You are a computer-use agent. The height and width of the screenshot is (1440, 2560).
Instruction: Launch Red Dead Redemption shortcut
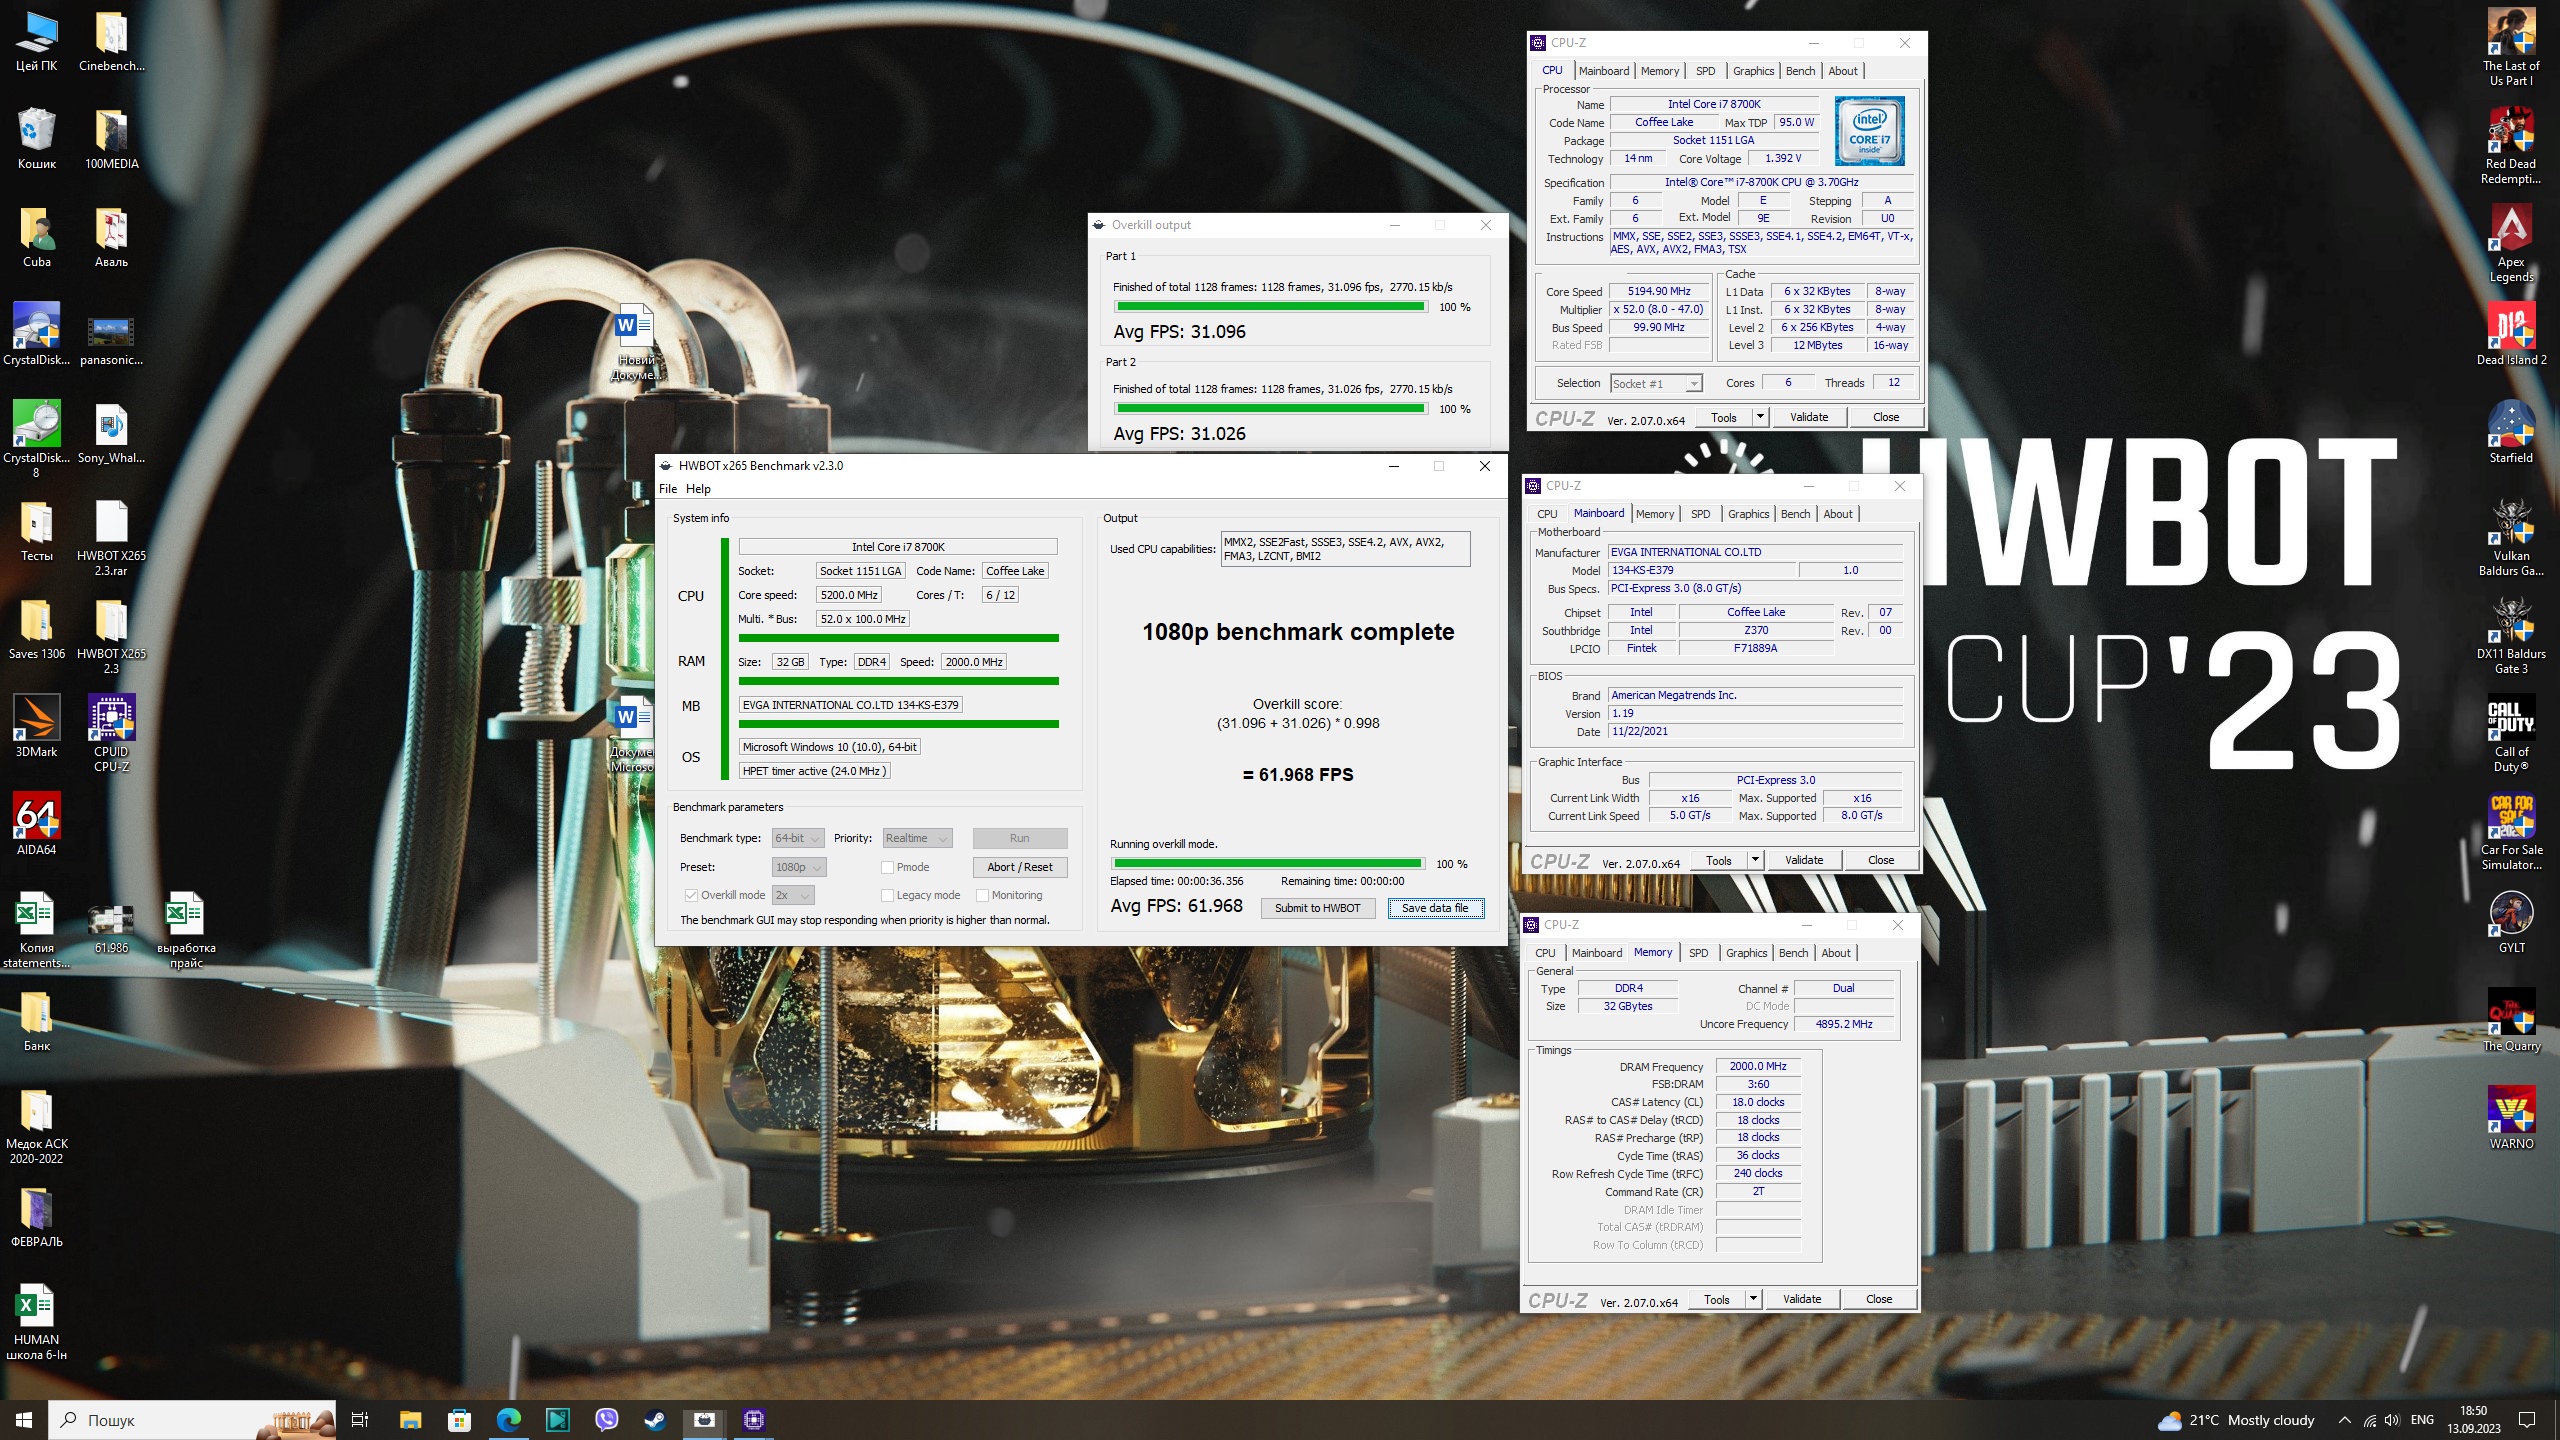[2511, 145]
